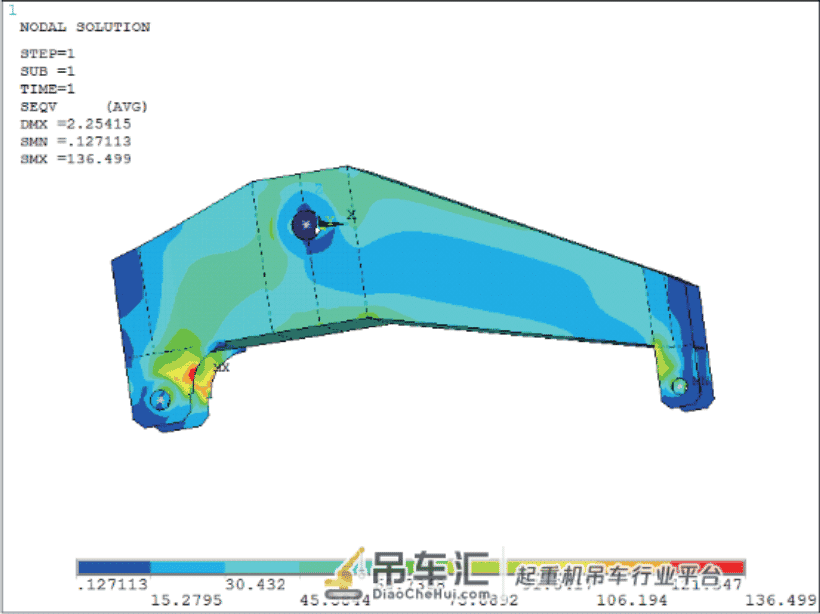This screenshot has width=820, height=614.
Task: Select the SMN =.127113 value
Action: [75, 142]
